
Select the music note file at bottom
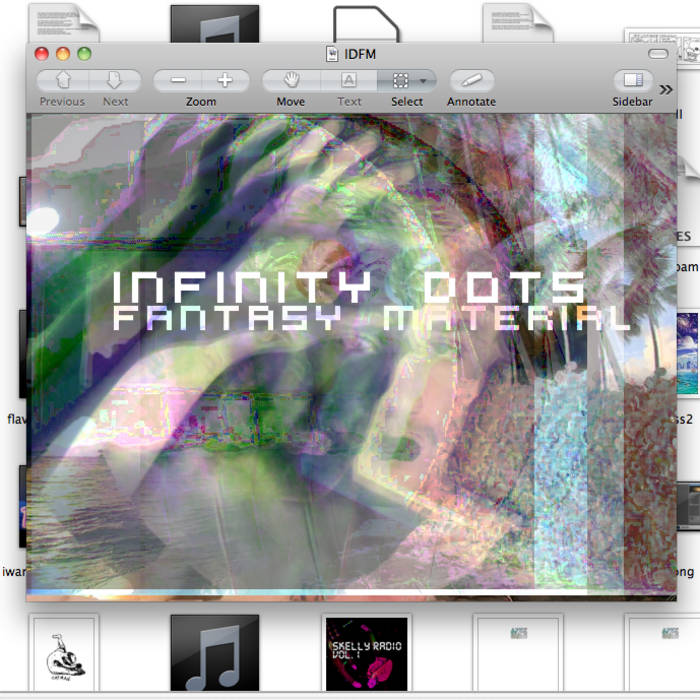point(215,655)
